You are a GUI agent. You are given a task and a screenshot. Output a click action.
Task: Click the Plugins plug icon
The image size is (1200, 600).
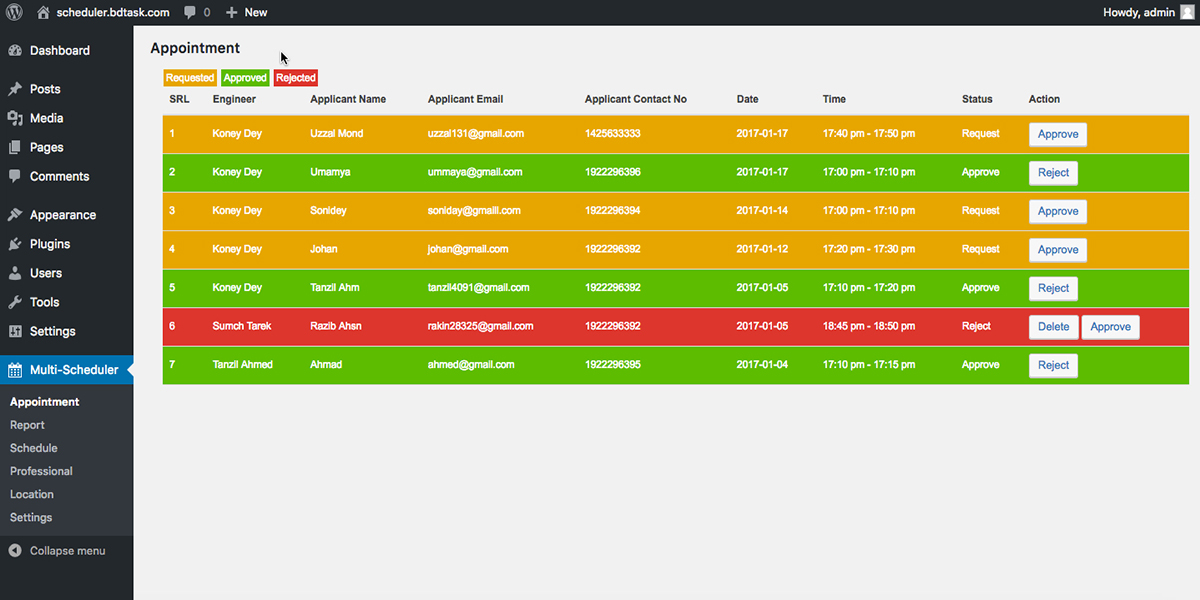15,244
